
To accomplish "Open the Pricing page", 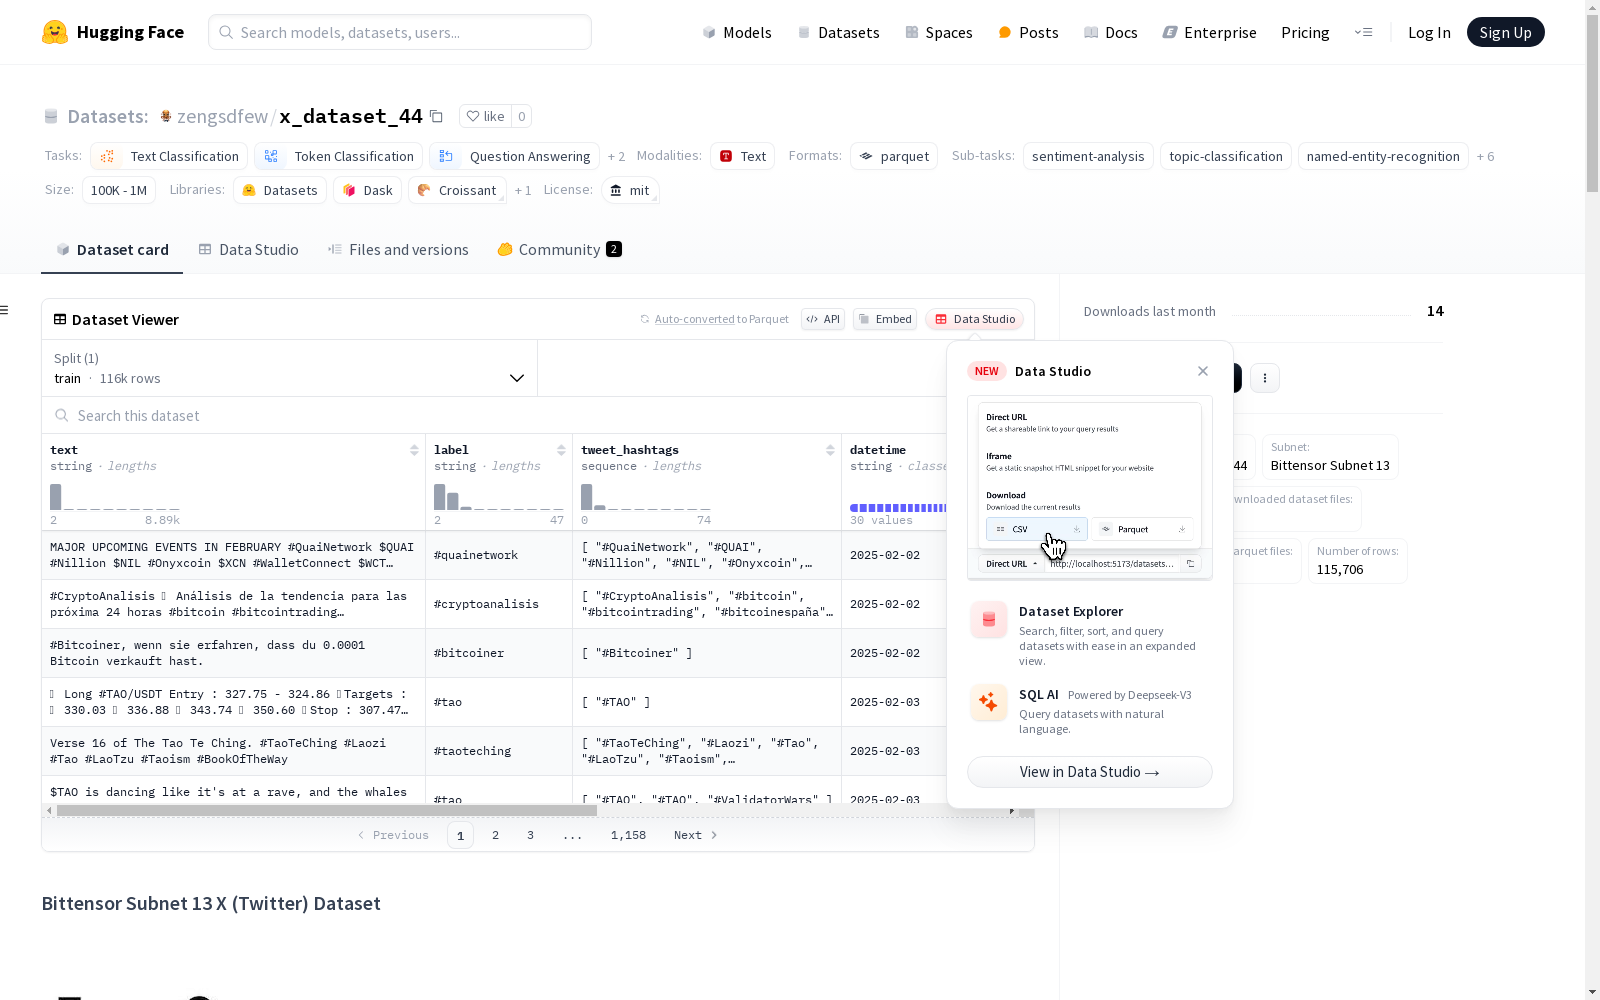I will [x=1305, y=32].
